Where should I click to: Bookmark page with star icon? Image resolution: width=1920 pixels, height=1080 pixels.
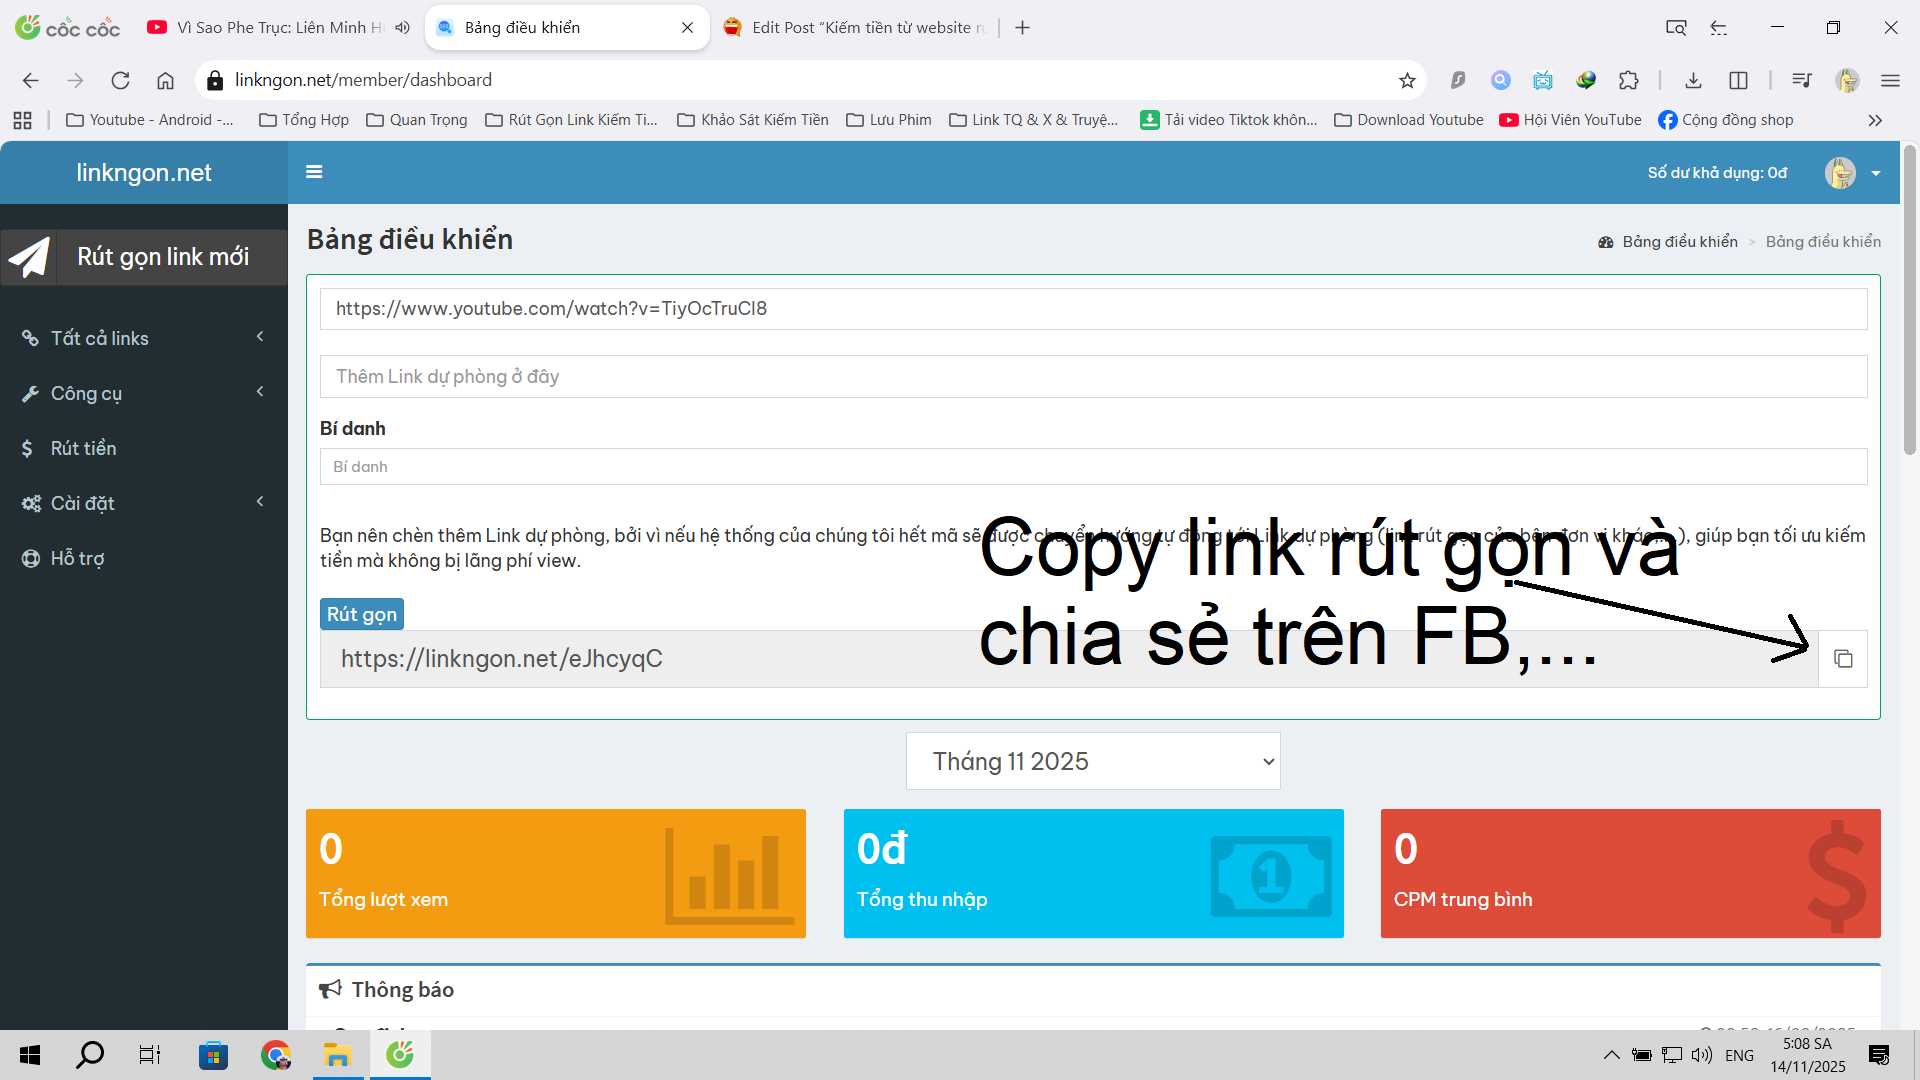(1407, 81)
